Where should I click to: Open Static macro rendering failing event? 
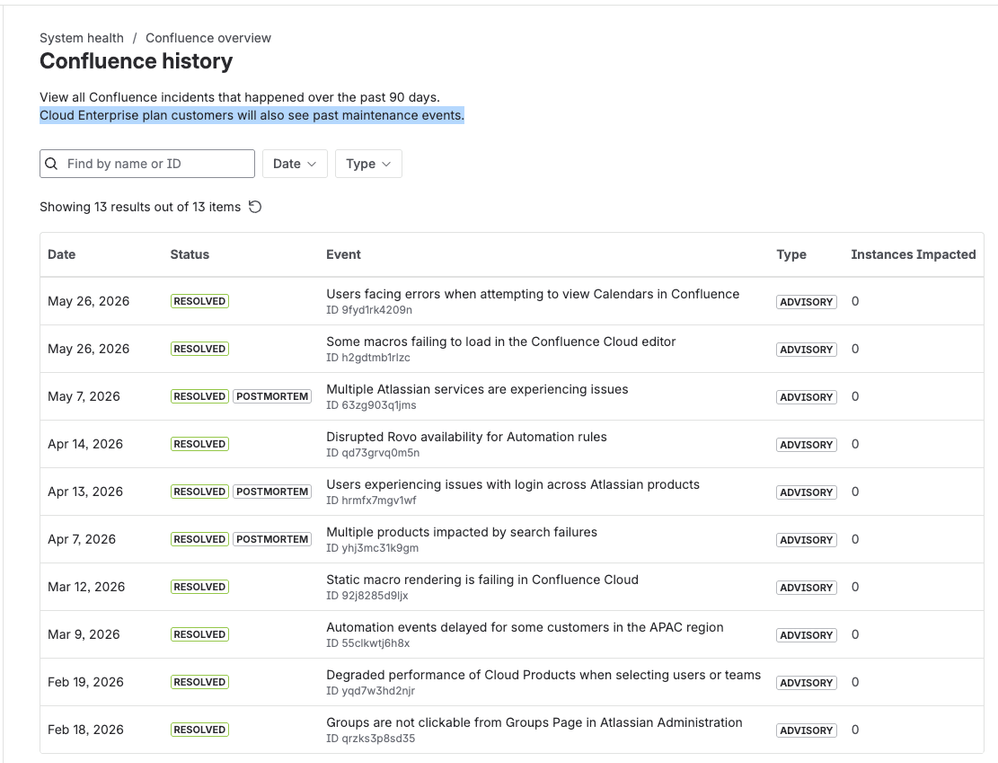point(482,580)
